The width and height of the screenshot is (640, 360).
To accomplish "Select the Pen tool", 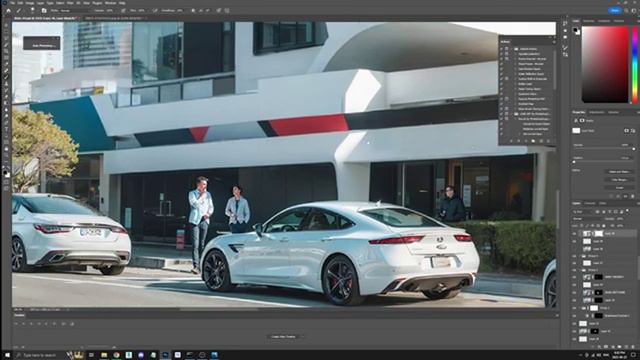I will click(x=6, y=122).
